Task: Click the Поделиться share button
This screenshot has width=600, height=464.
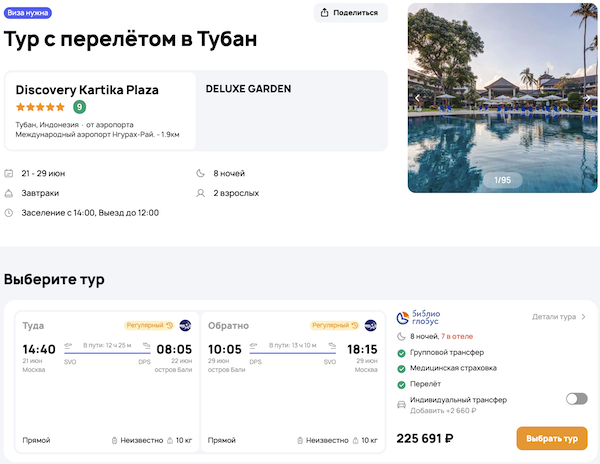Action: click(350, 13)
